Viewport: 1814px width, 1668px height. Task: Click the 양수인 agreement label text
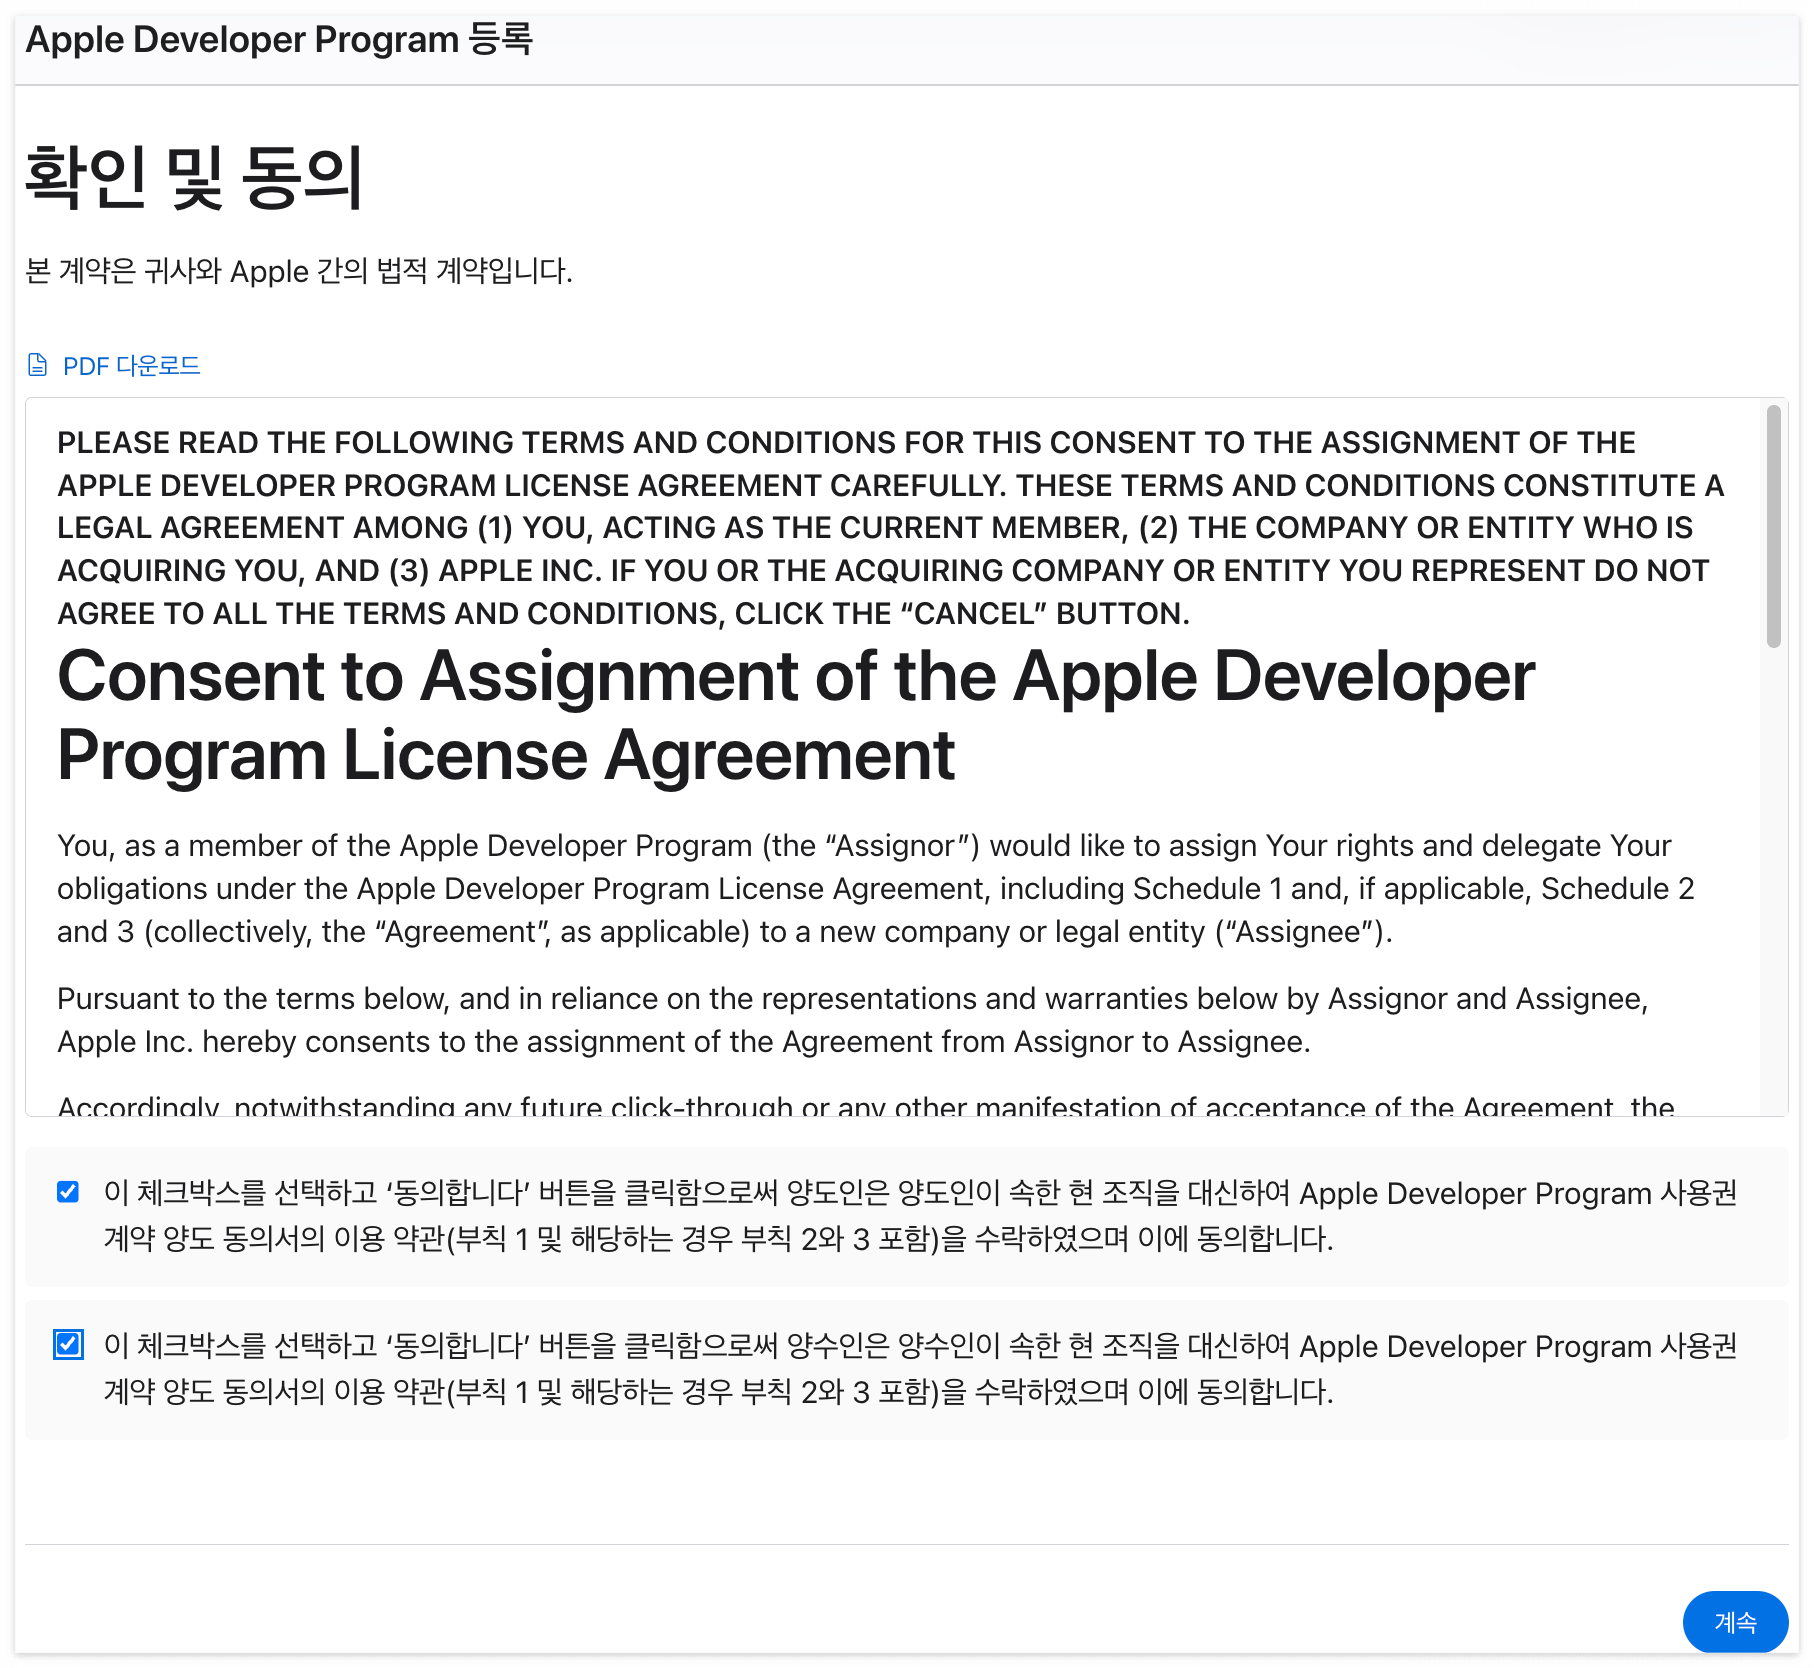point(920,1368)
